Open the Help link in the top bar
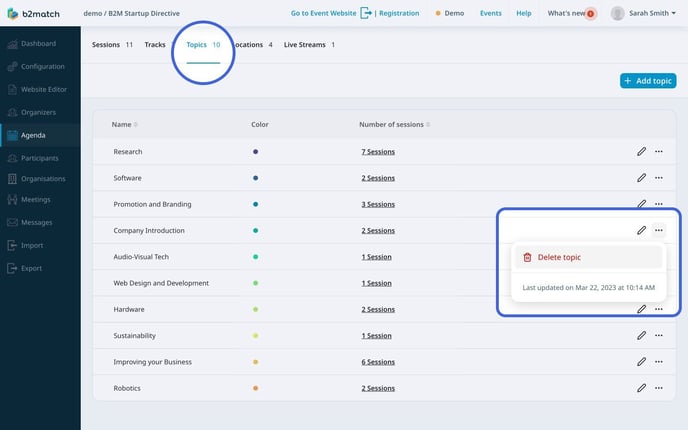The width and height of the screenshot is (688, 430). pyautogui.click(x=523, y=13)
